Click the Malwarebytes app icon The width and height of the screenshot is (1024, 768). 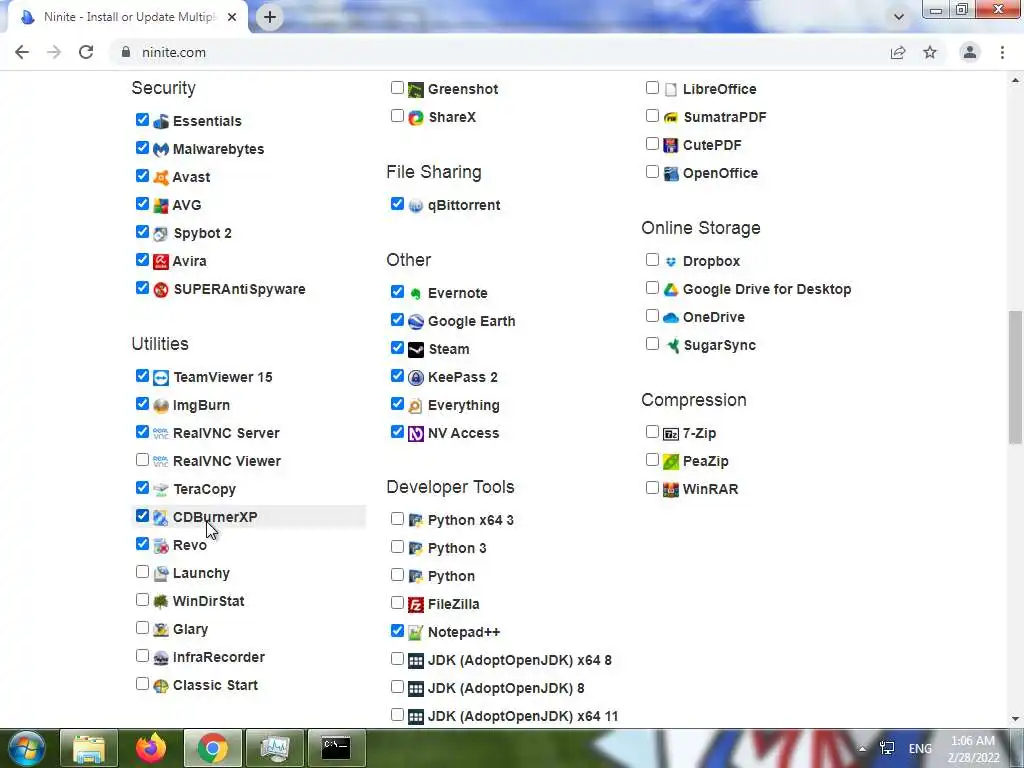click(161, 150)
